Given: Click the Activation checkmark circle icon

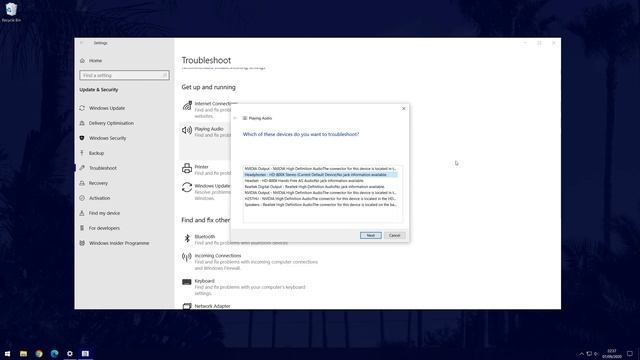Looking at the screenshot, I should pos(82,198).
